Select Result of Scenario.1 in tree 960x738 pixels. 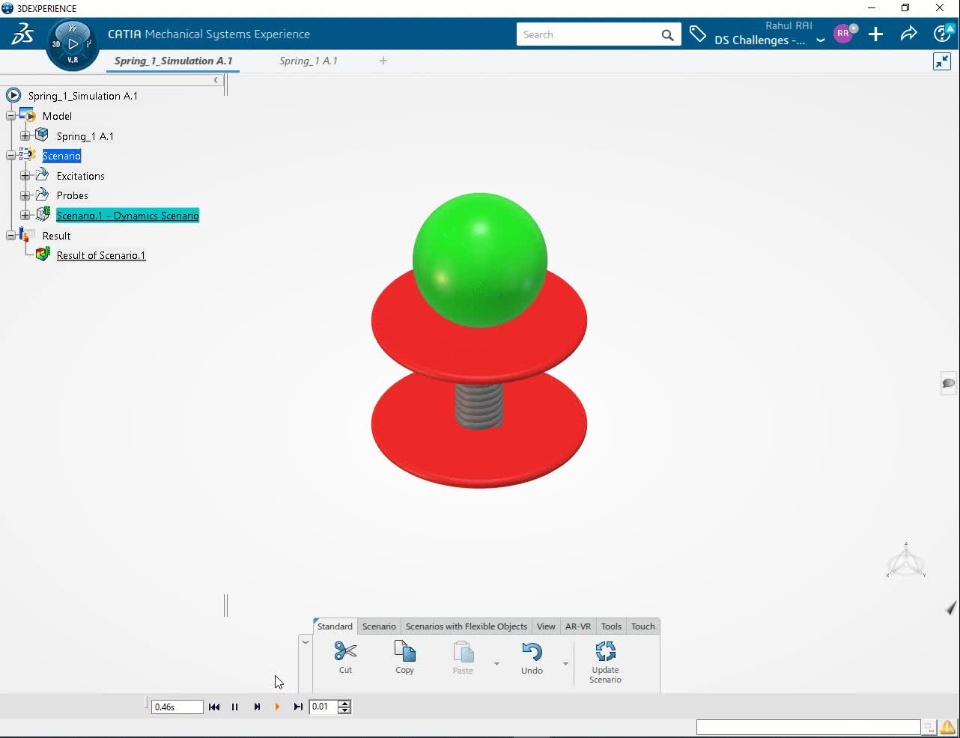(101, 255)
